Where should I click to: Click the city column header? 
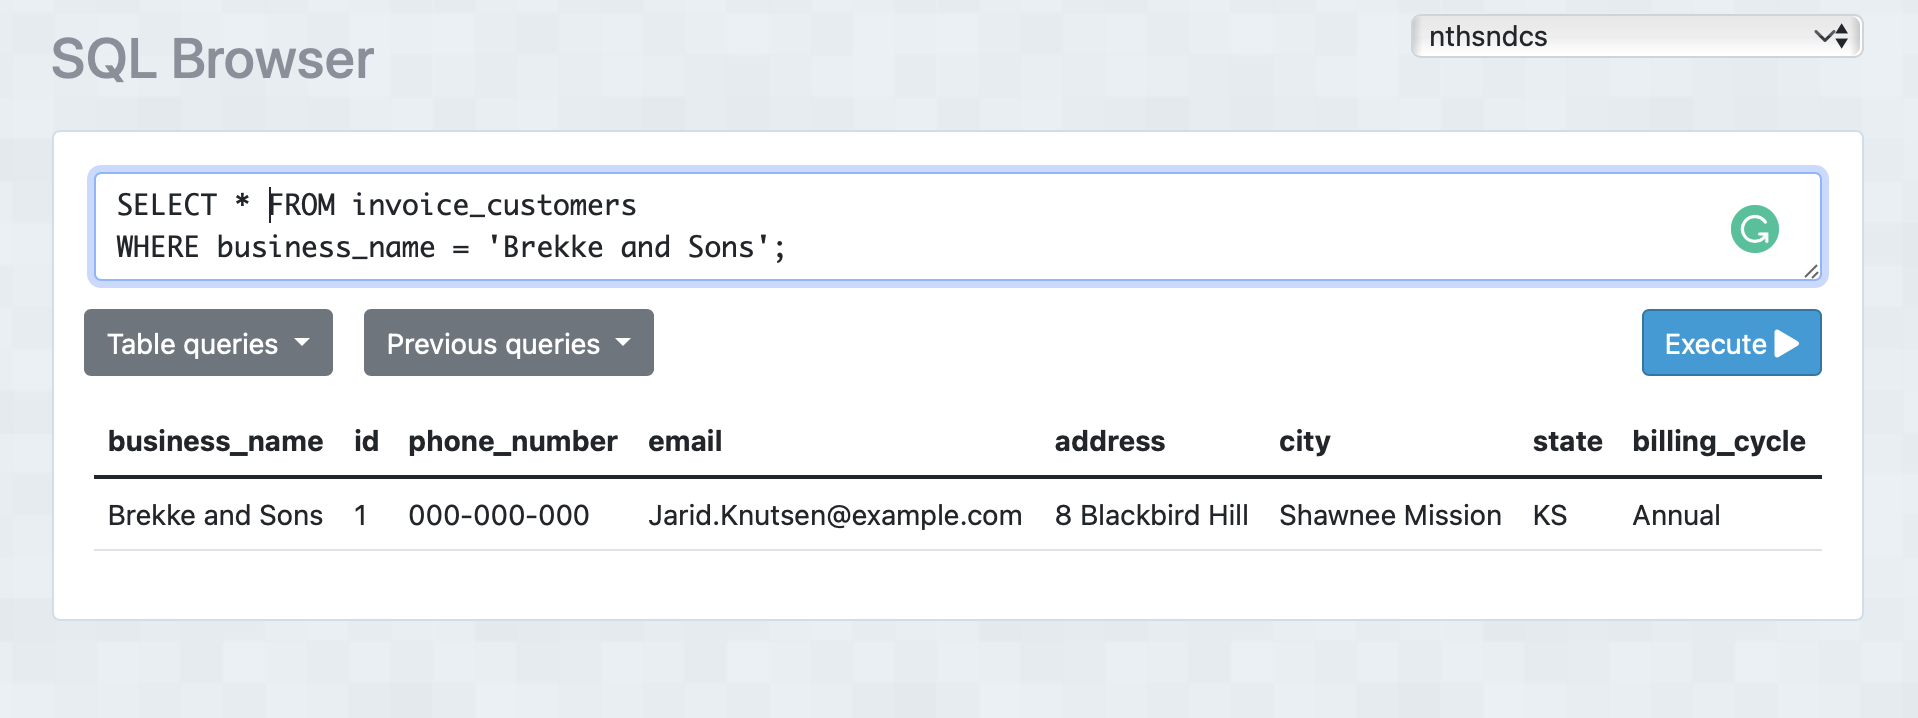click(x=1305, y=441)
